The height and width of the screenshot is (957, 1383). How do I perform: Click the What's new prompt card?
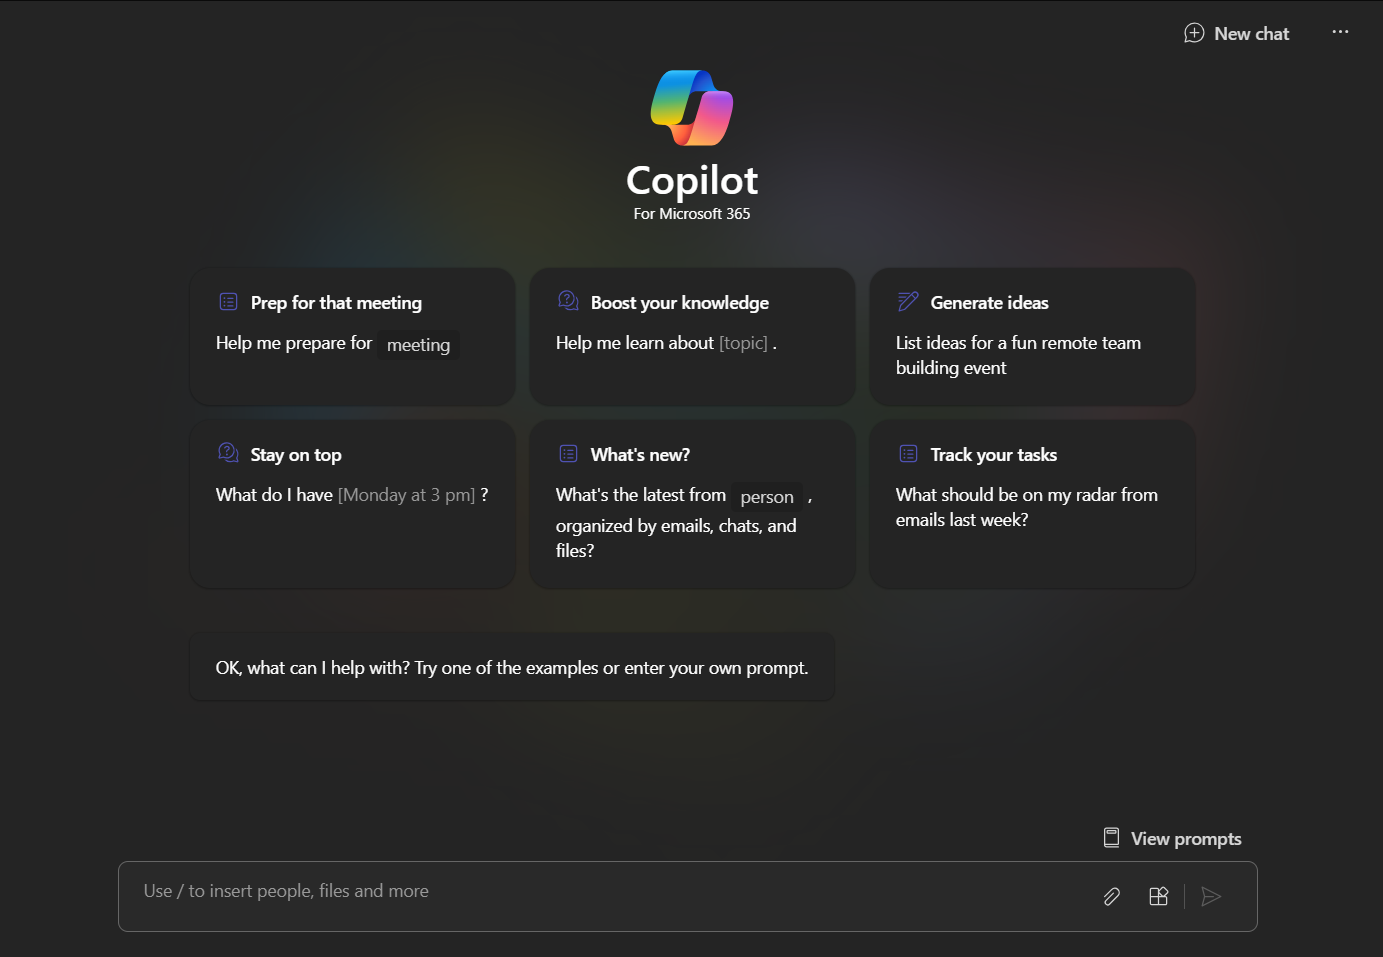tap(692, 505)
